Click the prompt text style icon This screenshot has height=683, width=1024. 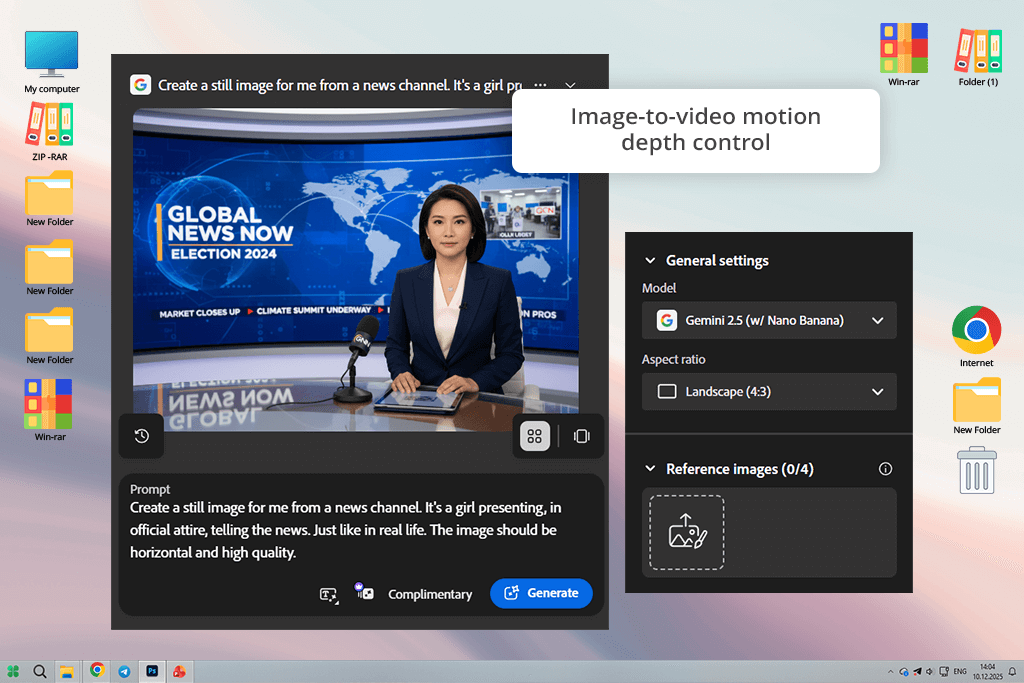pyautogui.click(x=328, y=594)
